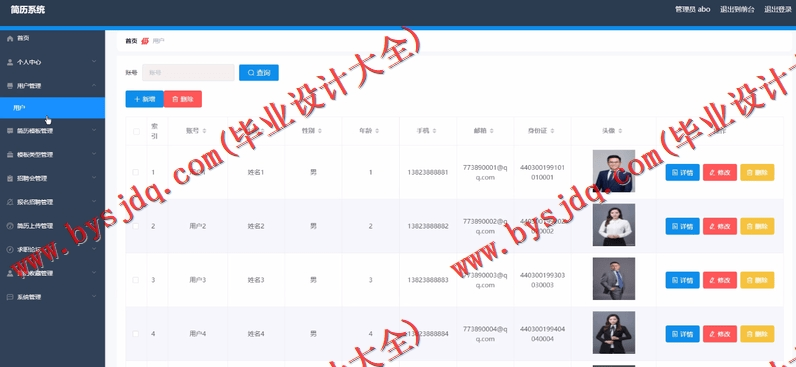796x367 pixels.
Task: Collapse 用户管理 with its chevron
Action: pyautogui.click(x=94, y=86)
